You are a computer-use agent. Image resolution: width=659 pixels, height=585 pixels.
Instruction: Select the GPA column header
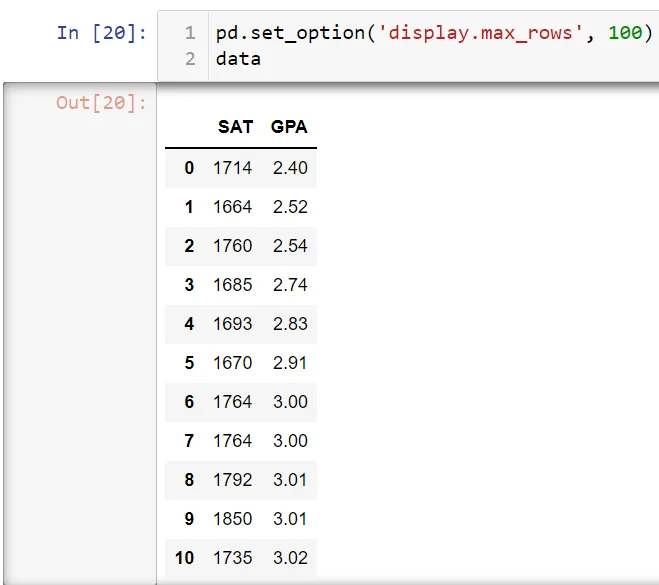(289, 128)
